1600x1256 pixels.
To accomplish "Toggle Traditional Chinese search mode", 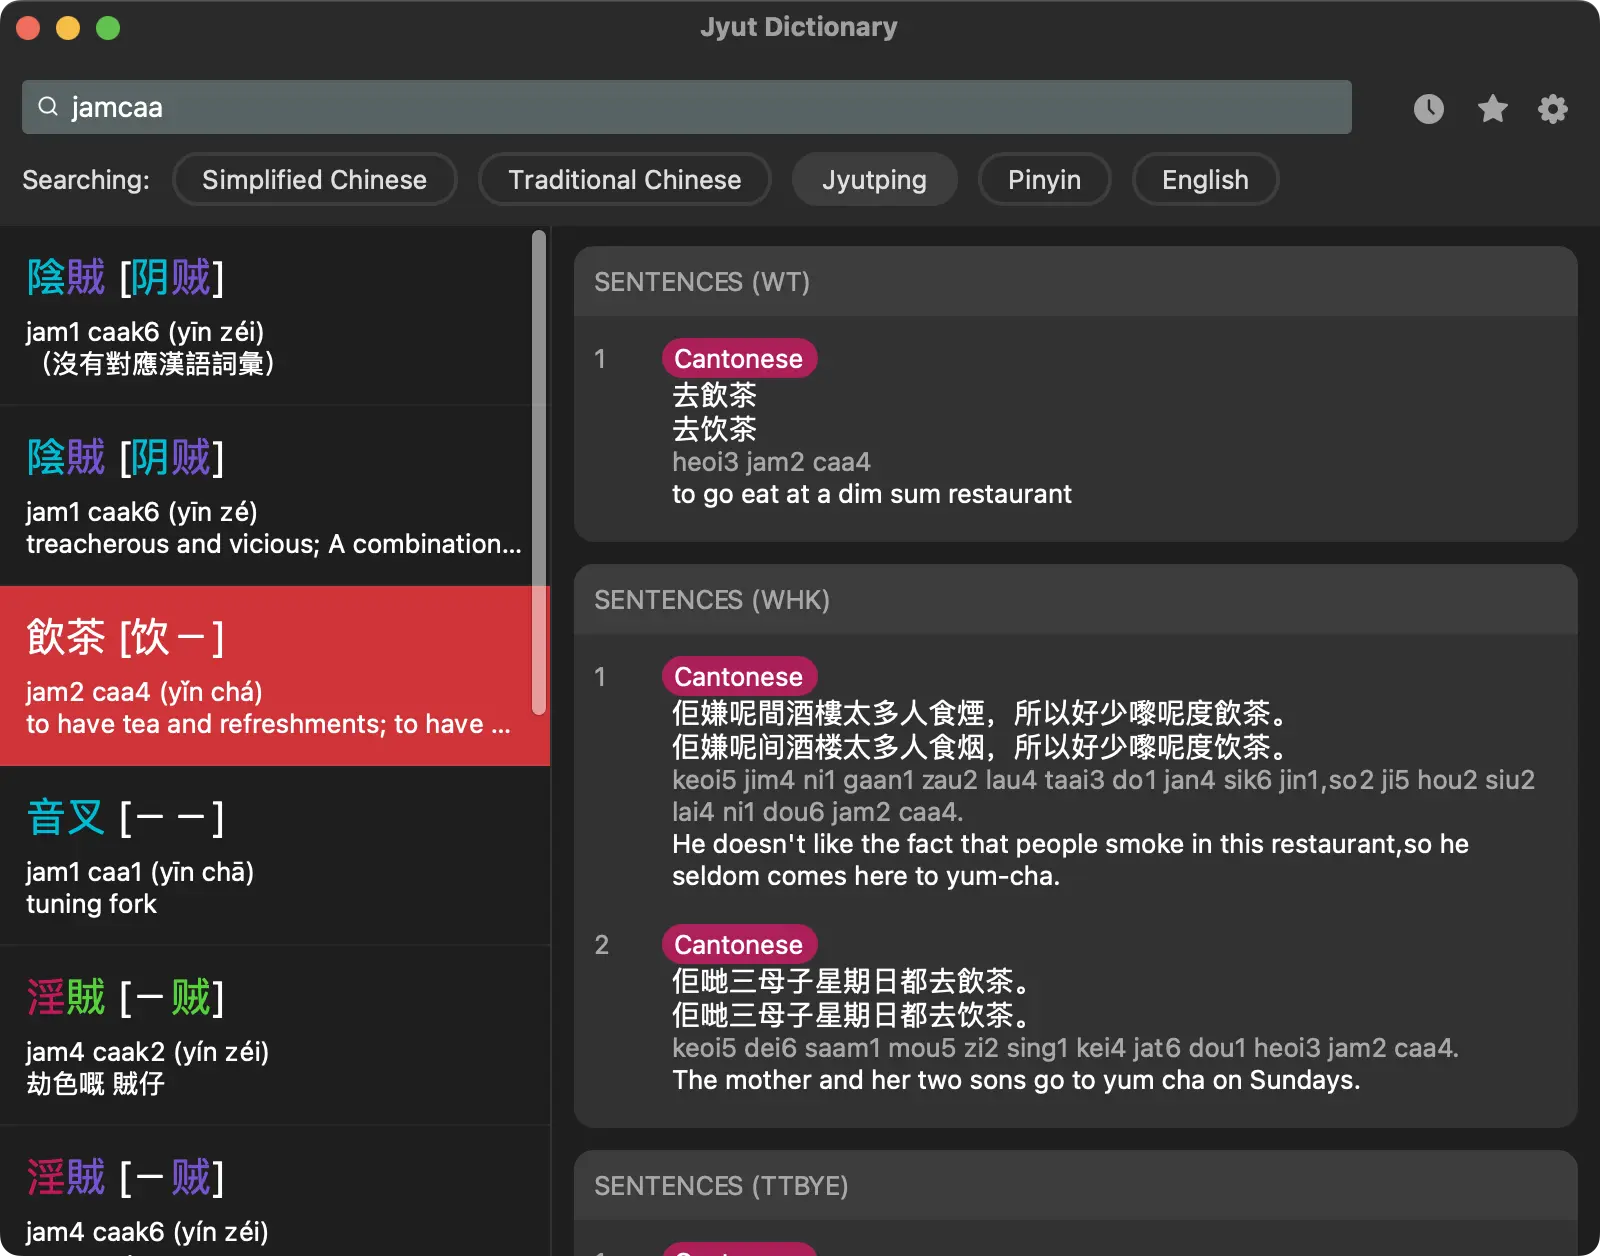I will tap(624, 179).
